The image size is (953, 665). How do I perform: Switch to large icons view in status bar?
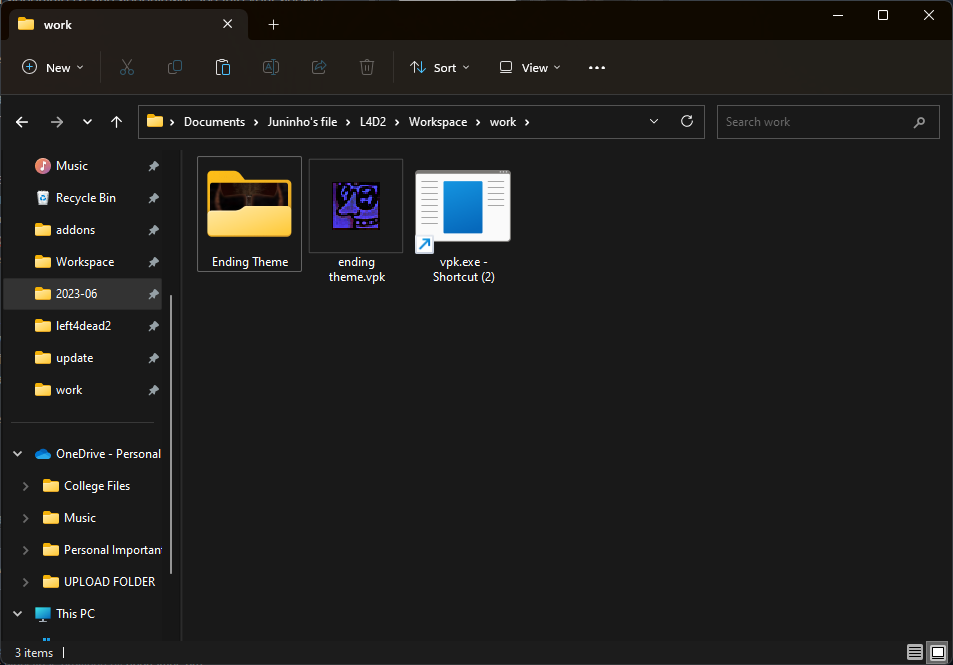coord(938,652)
